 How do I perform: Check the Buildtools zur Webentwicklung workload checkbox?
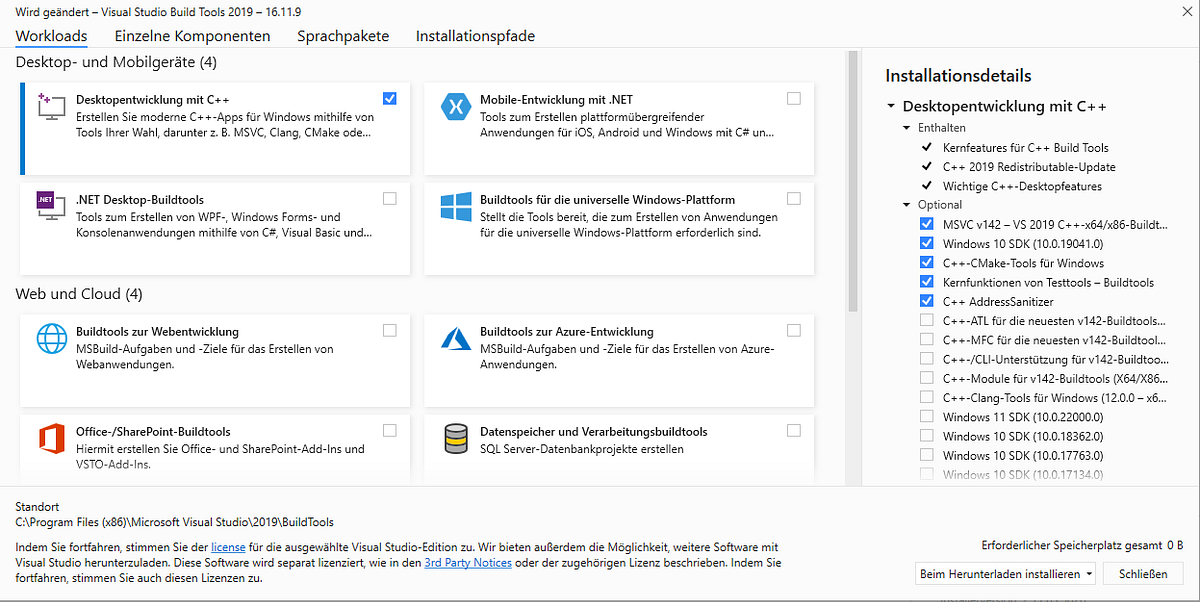(x=389, y=330)
